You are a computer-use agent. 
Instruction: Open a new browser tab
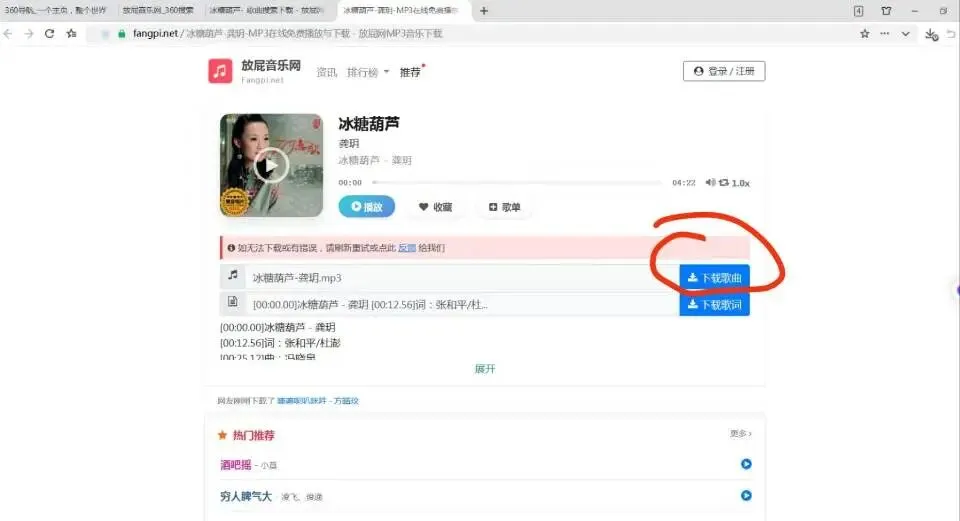(x=484, y=10)
